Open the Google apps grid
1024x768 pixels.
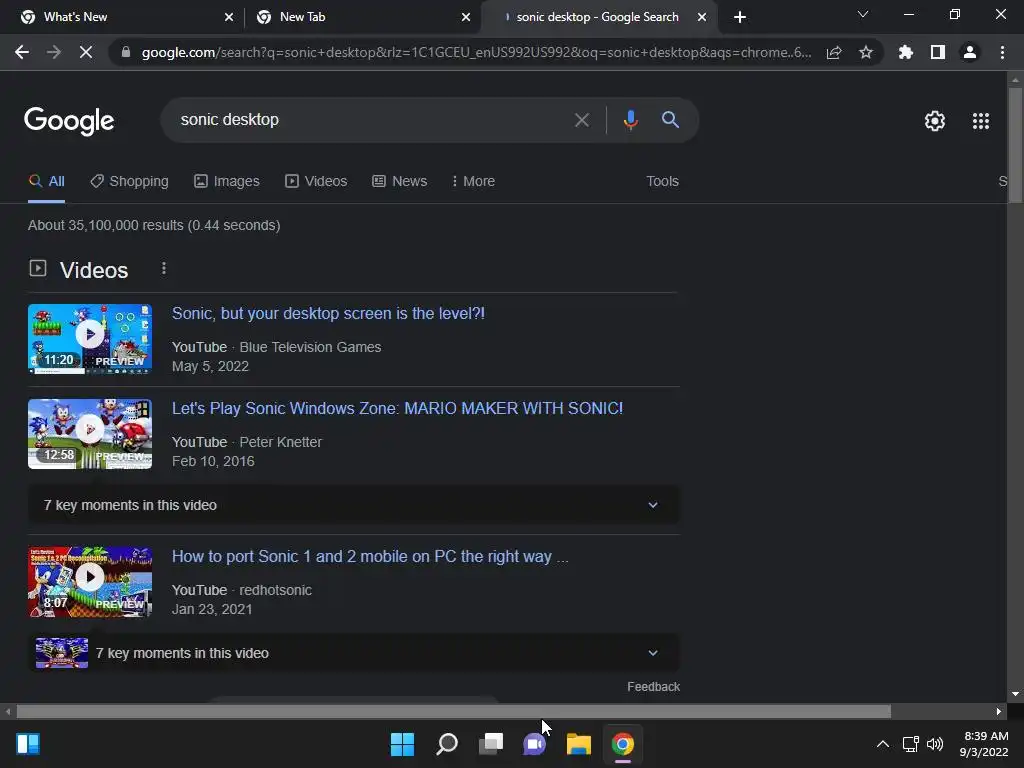(981, 121)
